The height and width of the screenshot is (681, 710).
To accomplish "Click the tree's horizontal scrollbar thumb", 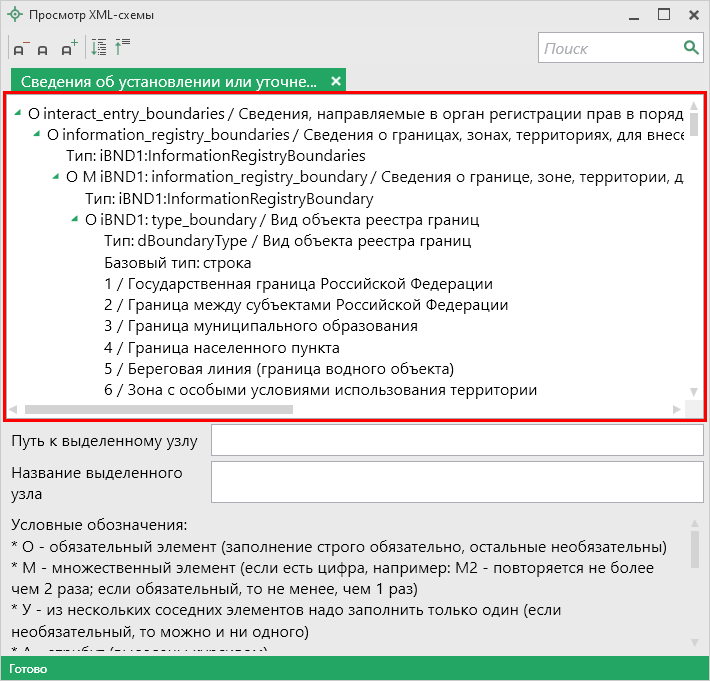I will pyautogui.click(x=158, y=409).
